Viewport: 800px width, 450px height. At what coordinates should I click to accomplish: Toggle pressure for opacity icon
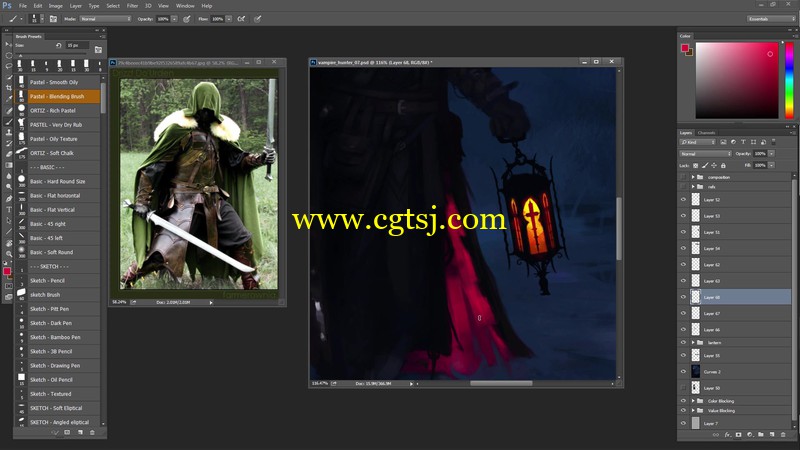tap(187, 19)
